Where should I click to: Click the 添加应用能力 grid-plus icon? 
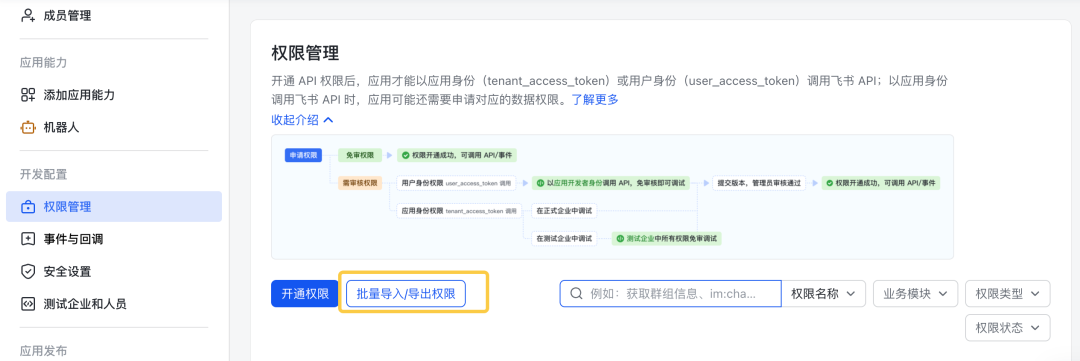tap(28, 95)
